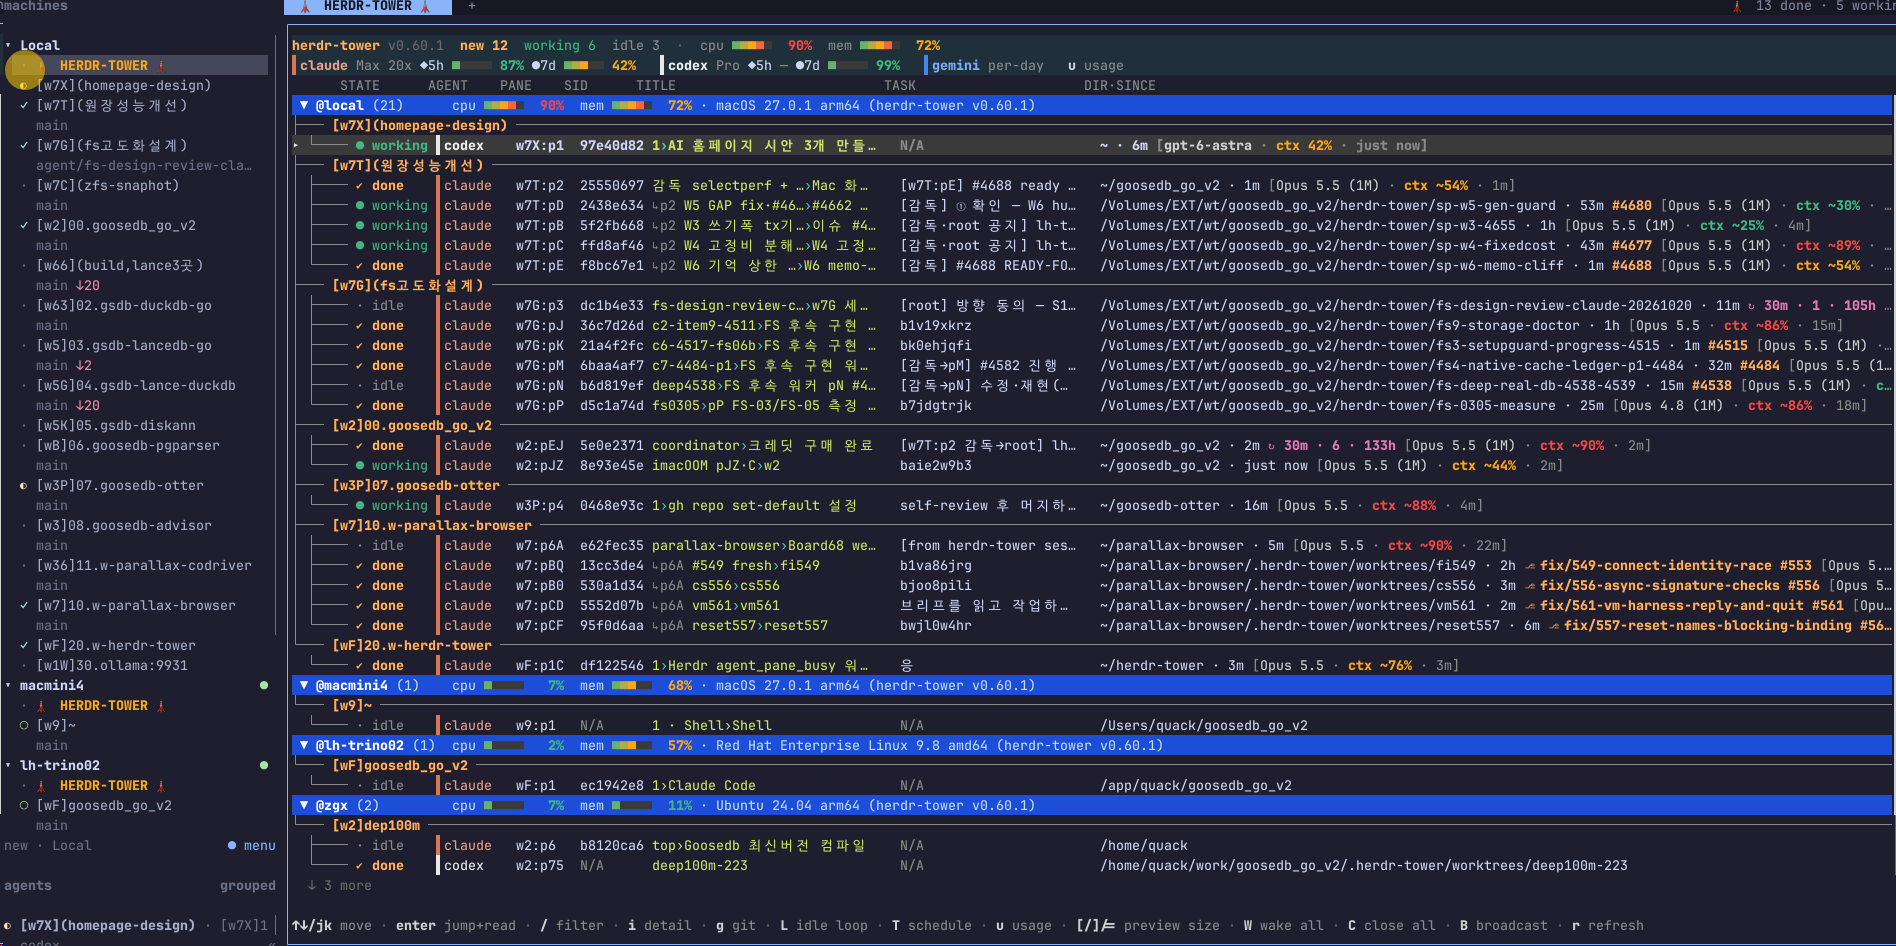Click the half-circle icon beside [w7X] in agents panel
The height and width of the screenshot is (946, 1896).
(8, 926)
